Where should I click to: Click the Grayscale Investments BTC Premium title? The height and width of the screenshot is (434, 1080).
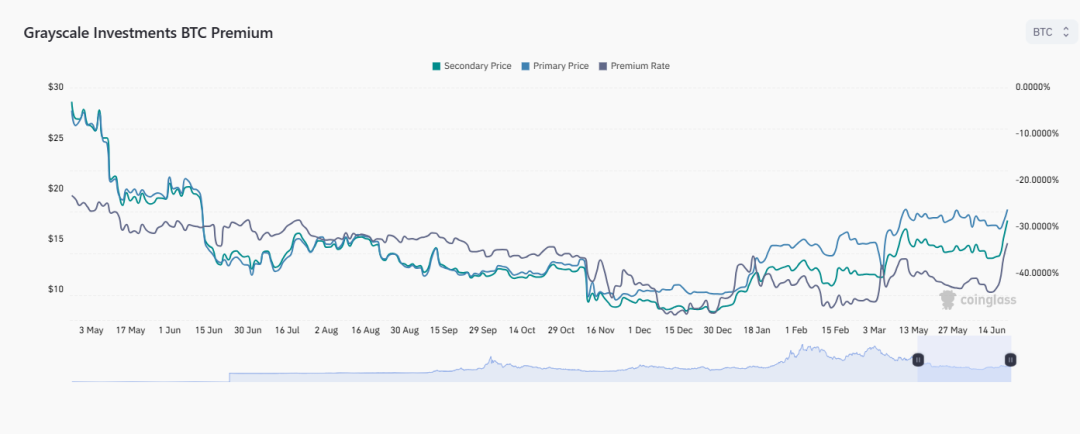[x=148, y=33]
